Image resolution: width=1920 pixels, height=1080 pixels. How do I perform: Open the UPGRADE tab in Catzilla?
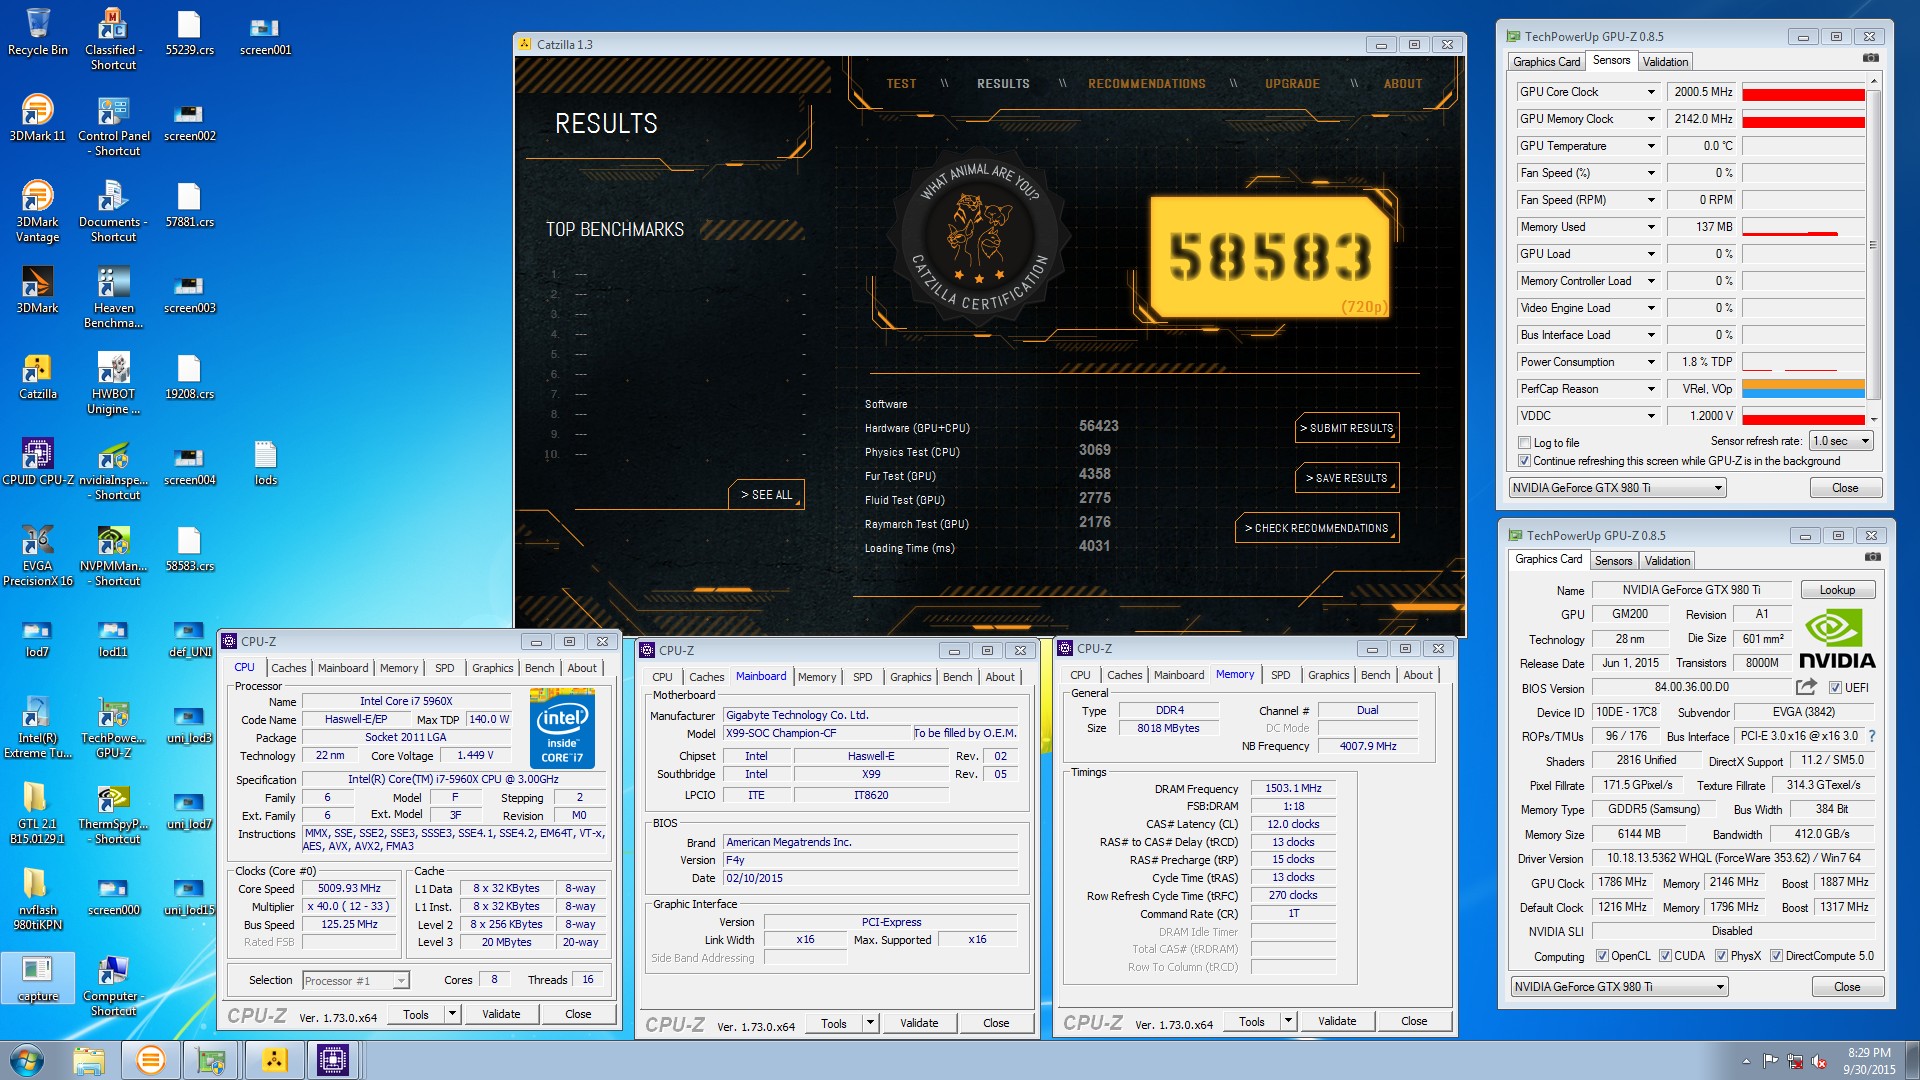[1292, 84]
